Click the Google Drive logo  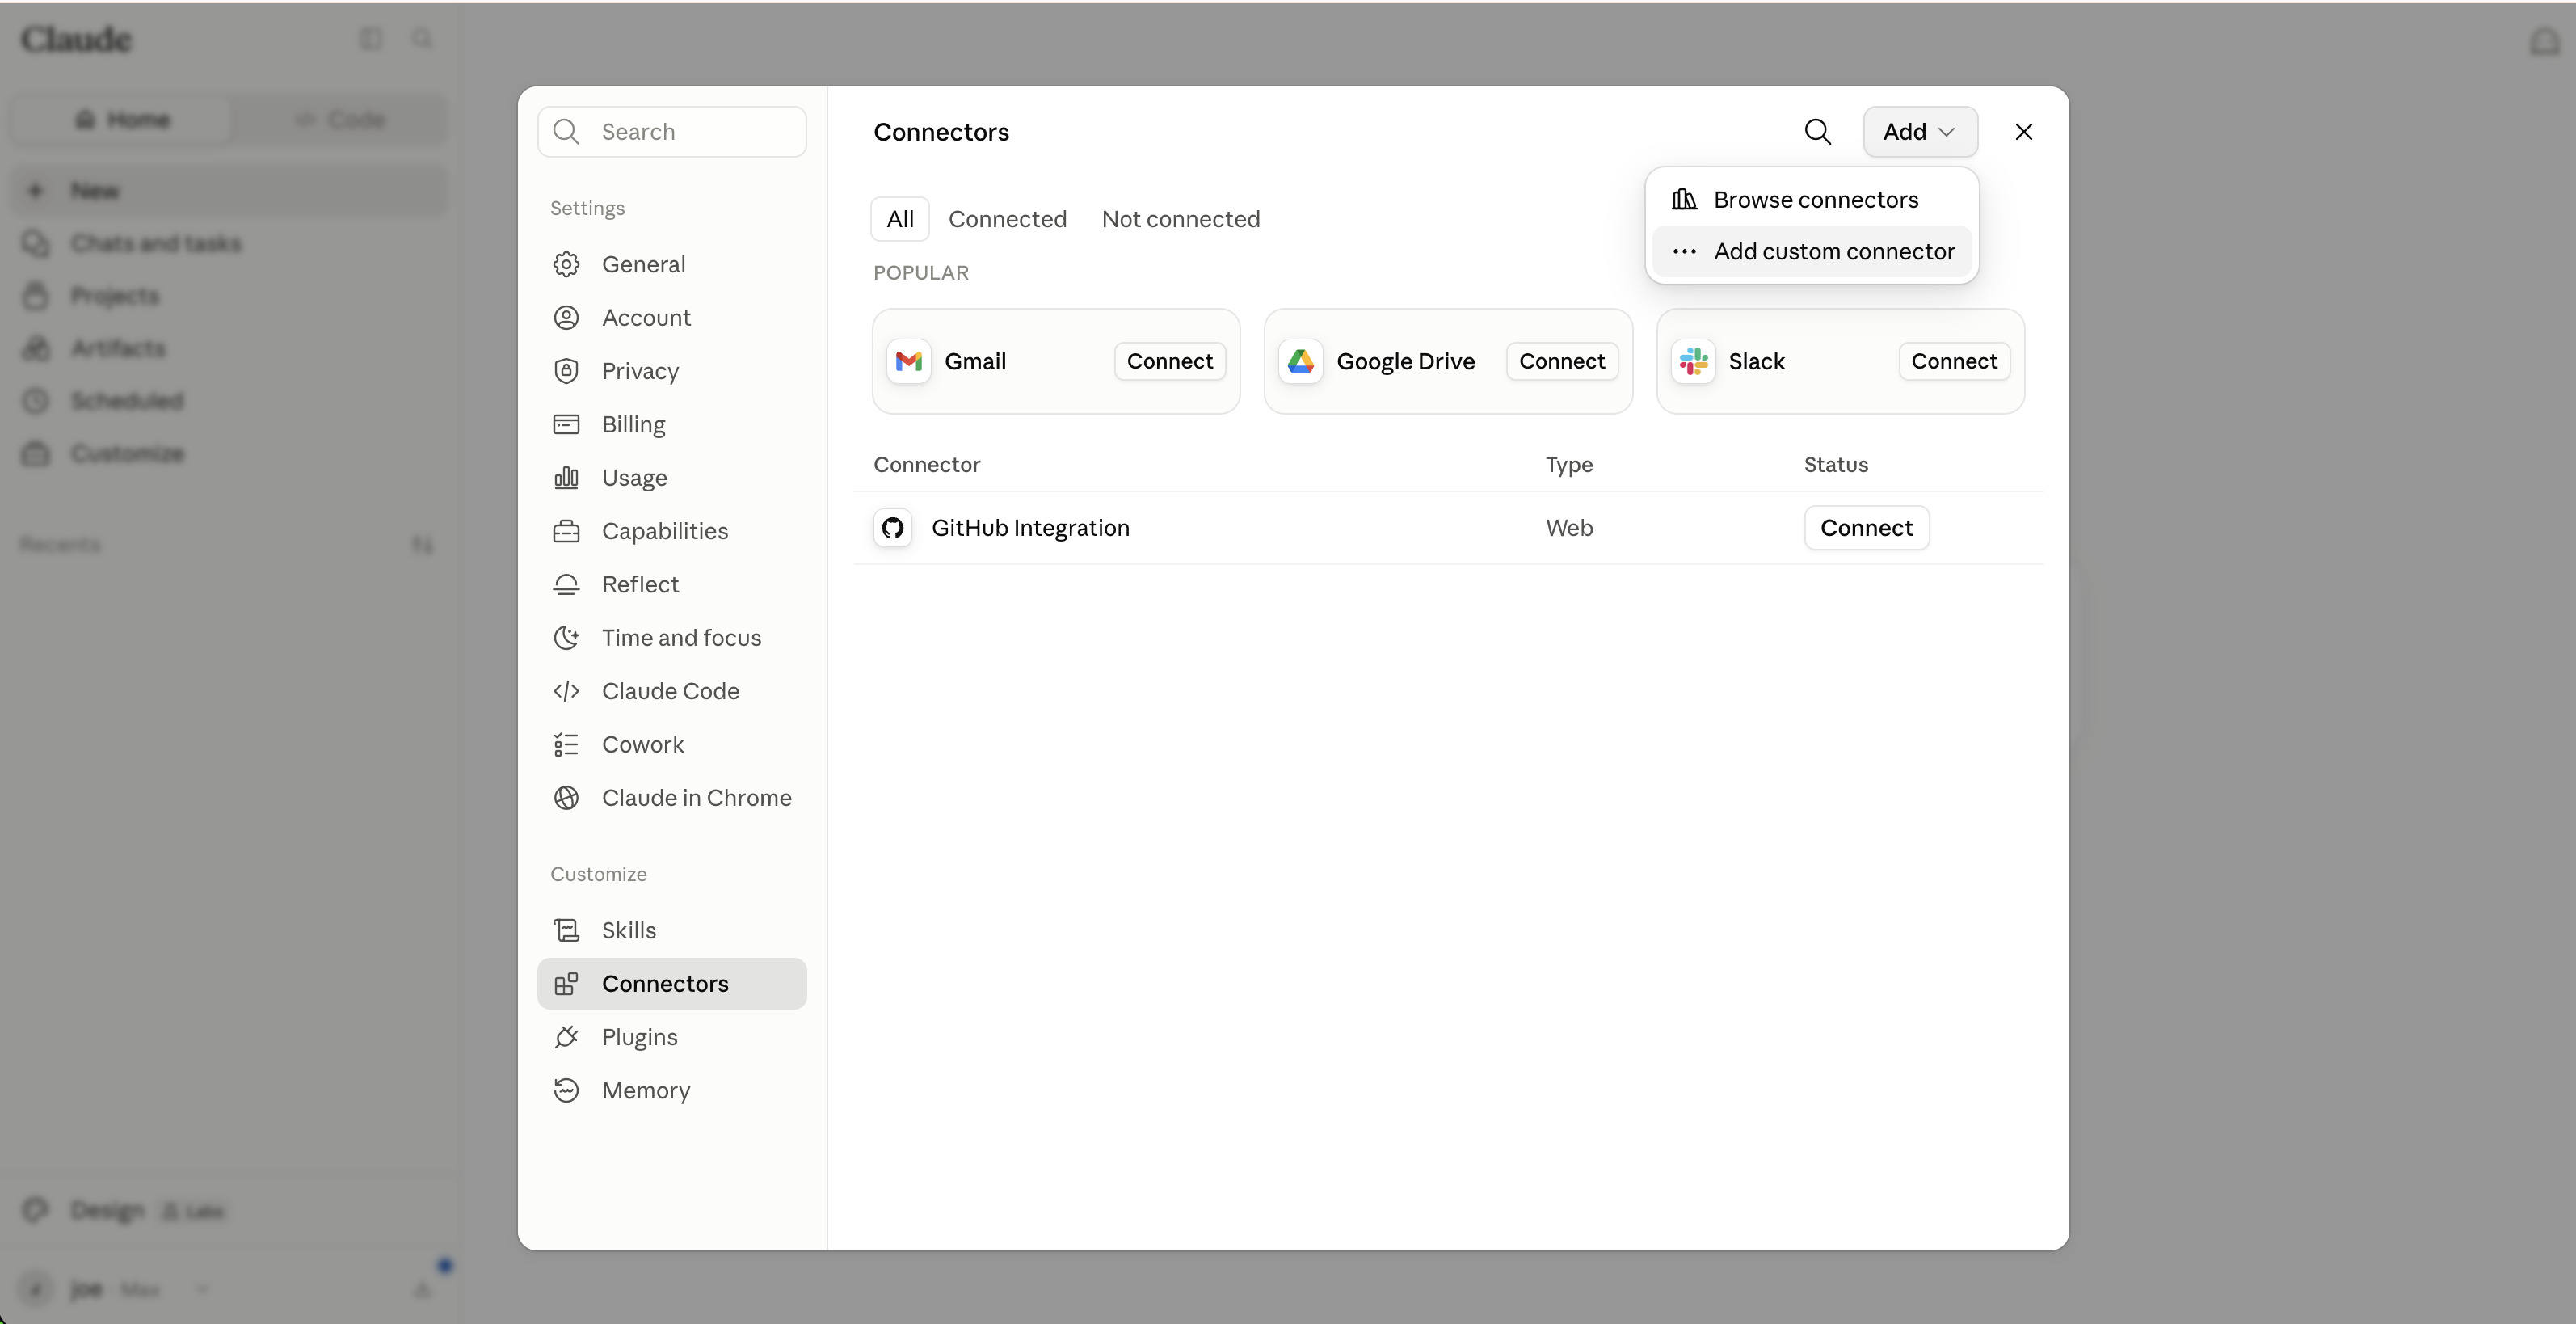point(1300,361)
